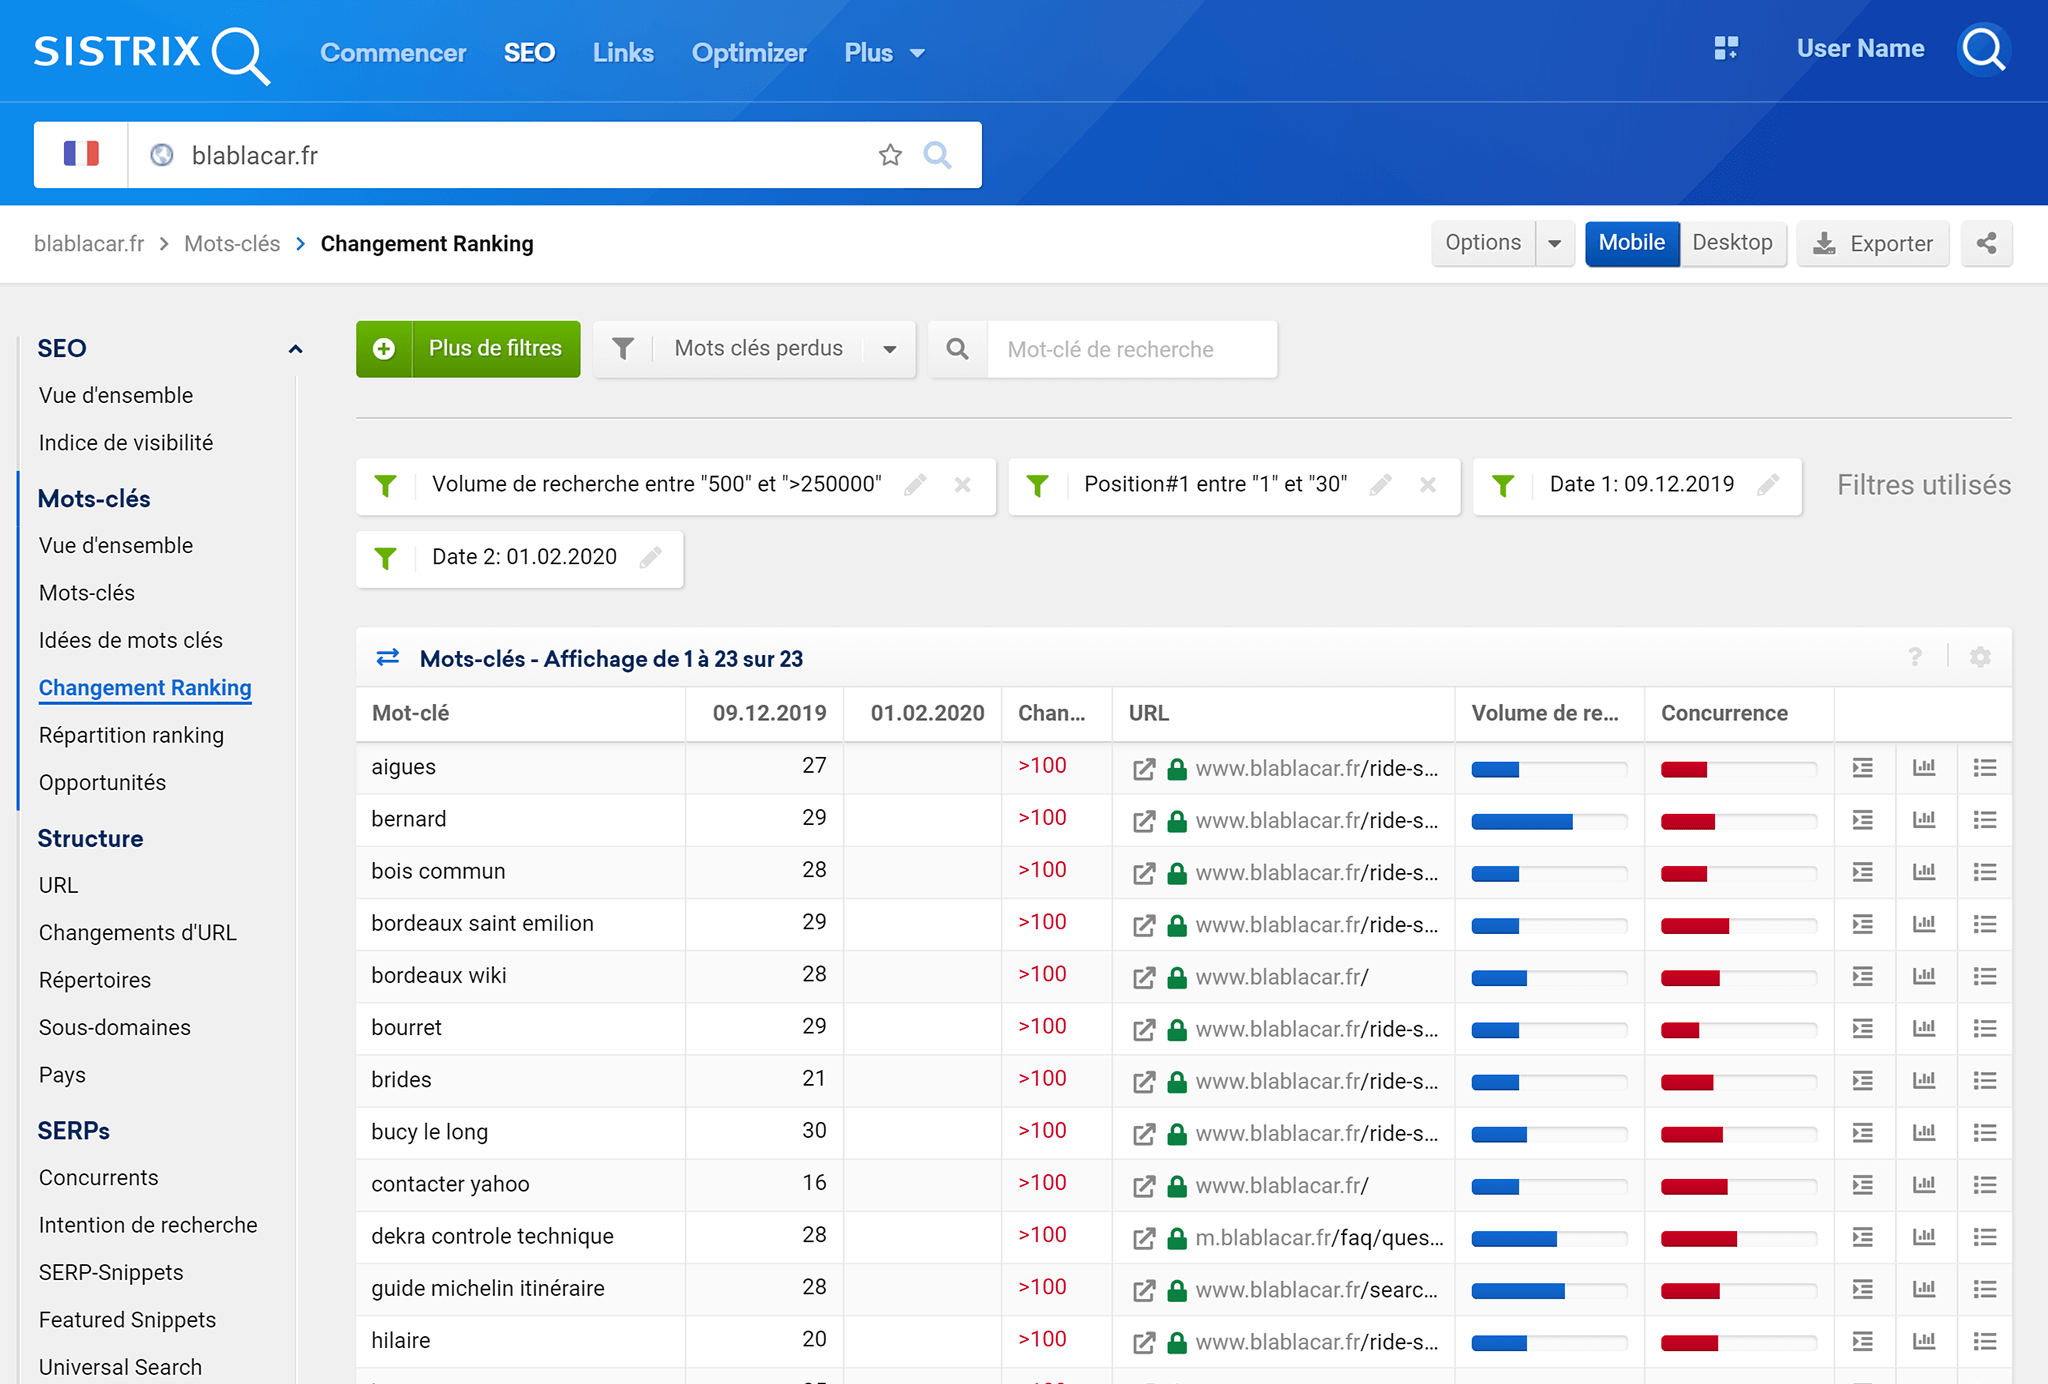Open Intention de recherche sidebar item
Screen dimensions: 2048x1384
(x=147, y=1225)
